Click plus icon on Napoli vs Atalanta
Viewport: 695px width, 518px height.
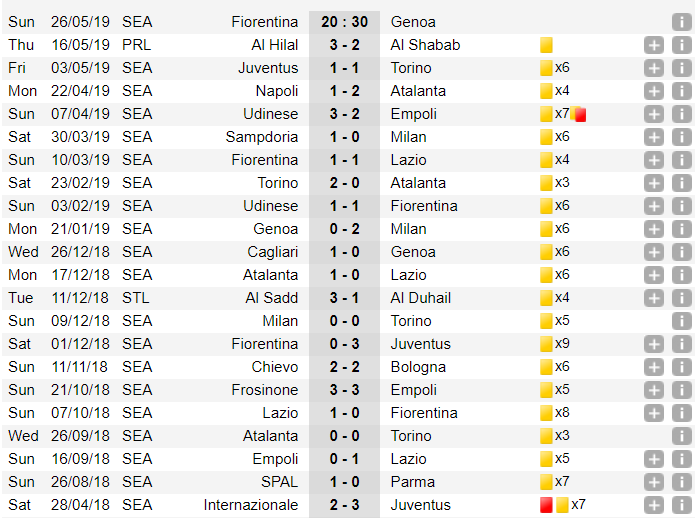654,91
